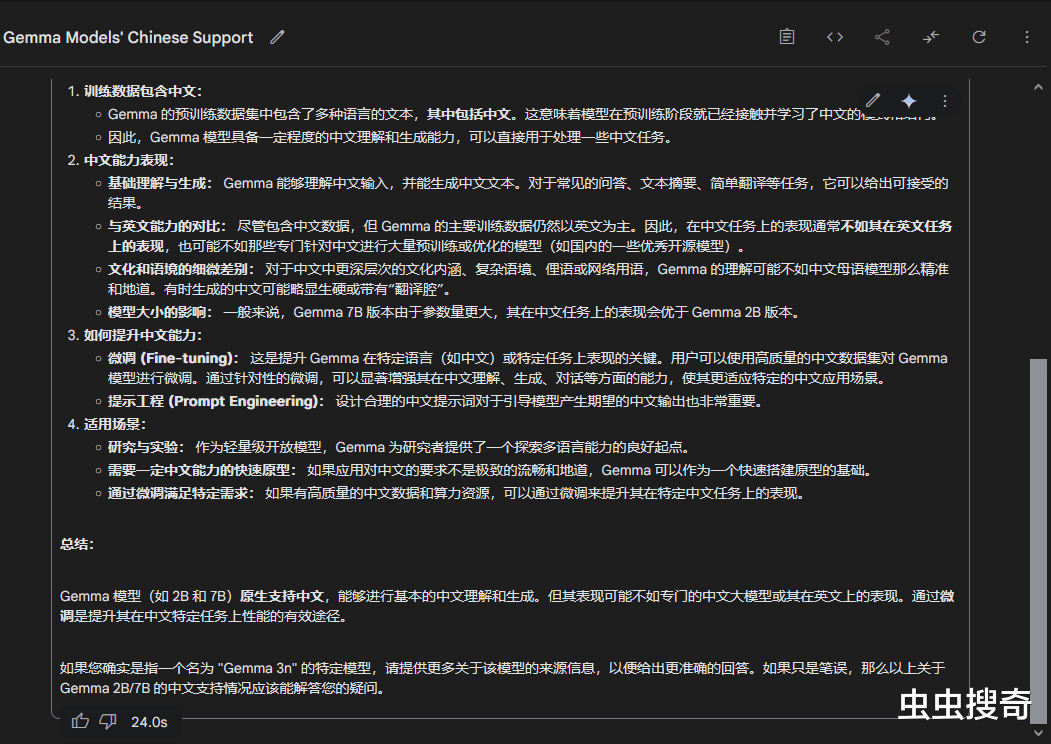Screen dimensions: 1051x744
Task: Click the 总结 heading
Action: [76, 544]
